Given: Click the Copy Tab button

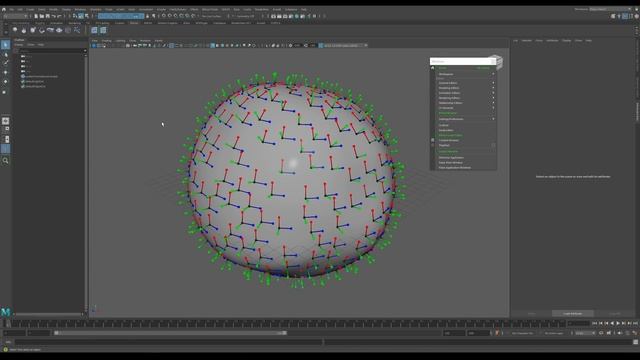Looking at the screenshot, I should tap(615, 313).
